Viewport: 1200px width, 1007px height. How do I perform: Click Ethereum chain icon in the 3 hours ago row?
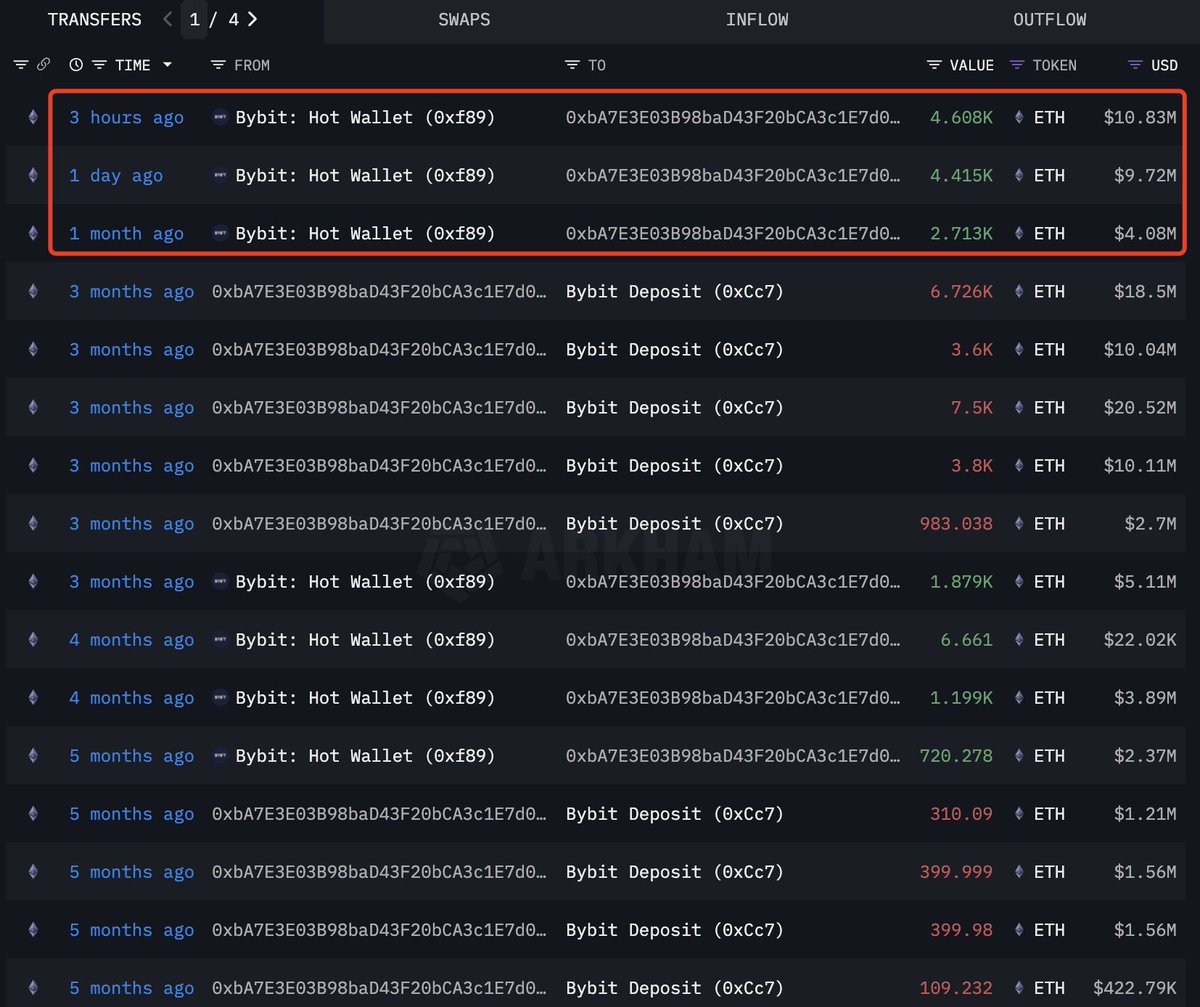pos(33,117)
